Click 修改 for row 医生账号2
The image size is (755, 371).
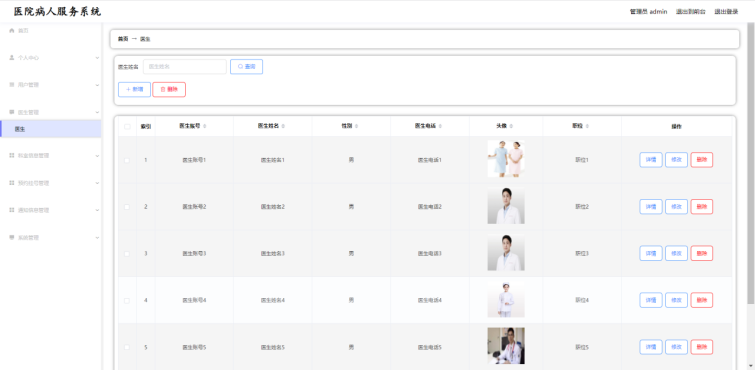(677, 207)
